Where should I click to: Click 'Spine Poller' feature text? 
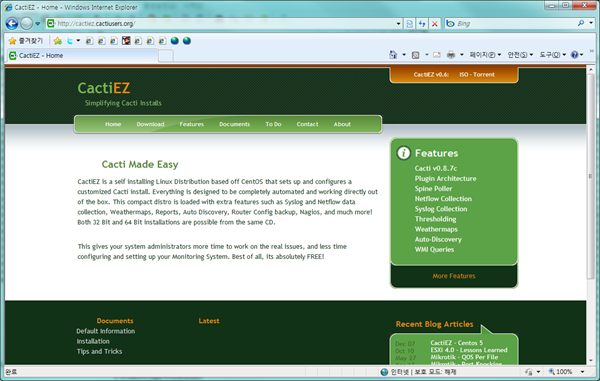[433, 189]
